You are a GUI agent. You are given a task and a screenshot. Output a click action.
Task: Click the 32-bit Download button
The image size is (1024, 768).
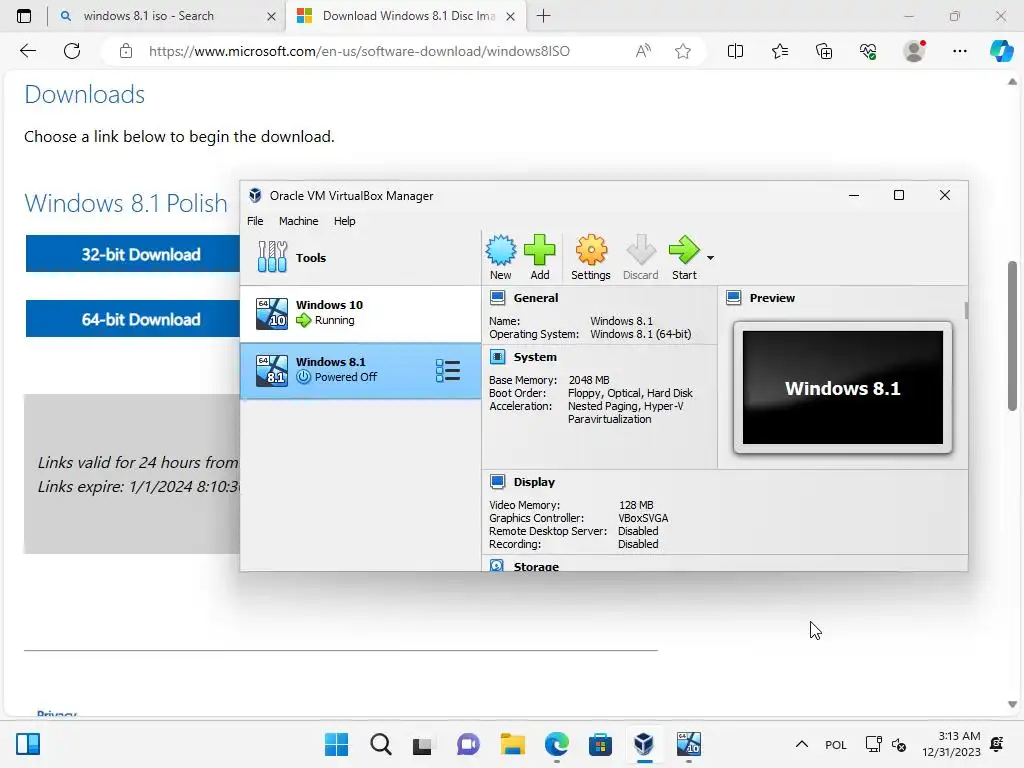pyautogui.click(x=133, y=254)
